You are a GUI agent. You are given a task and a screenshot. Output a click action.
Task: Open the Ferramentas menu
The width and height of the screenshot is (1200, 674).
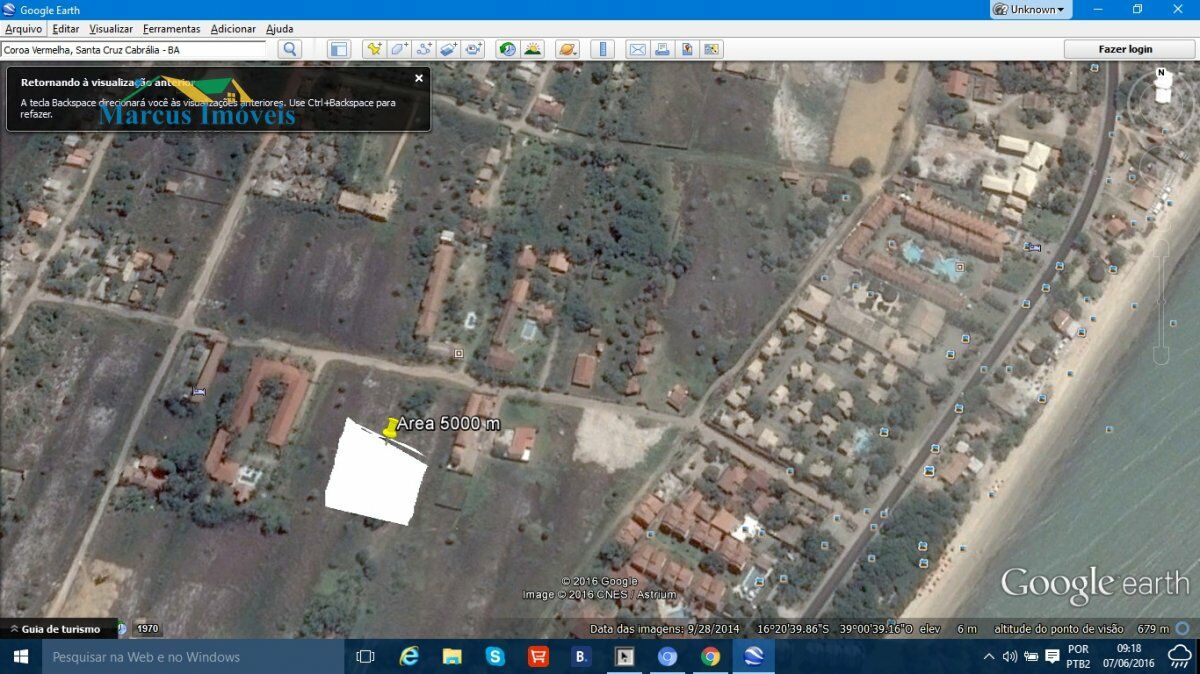(171, 29)
